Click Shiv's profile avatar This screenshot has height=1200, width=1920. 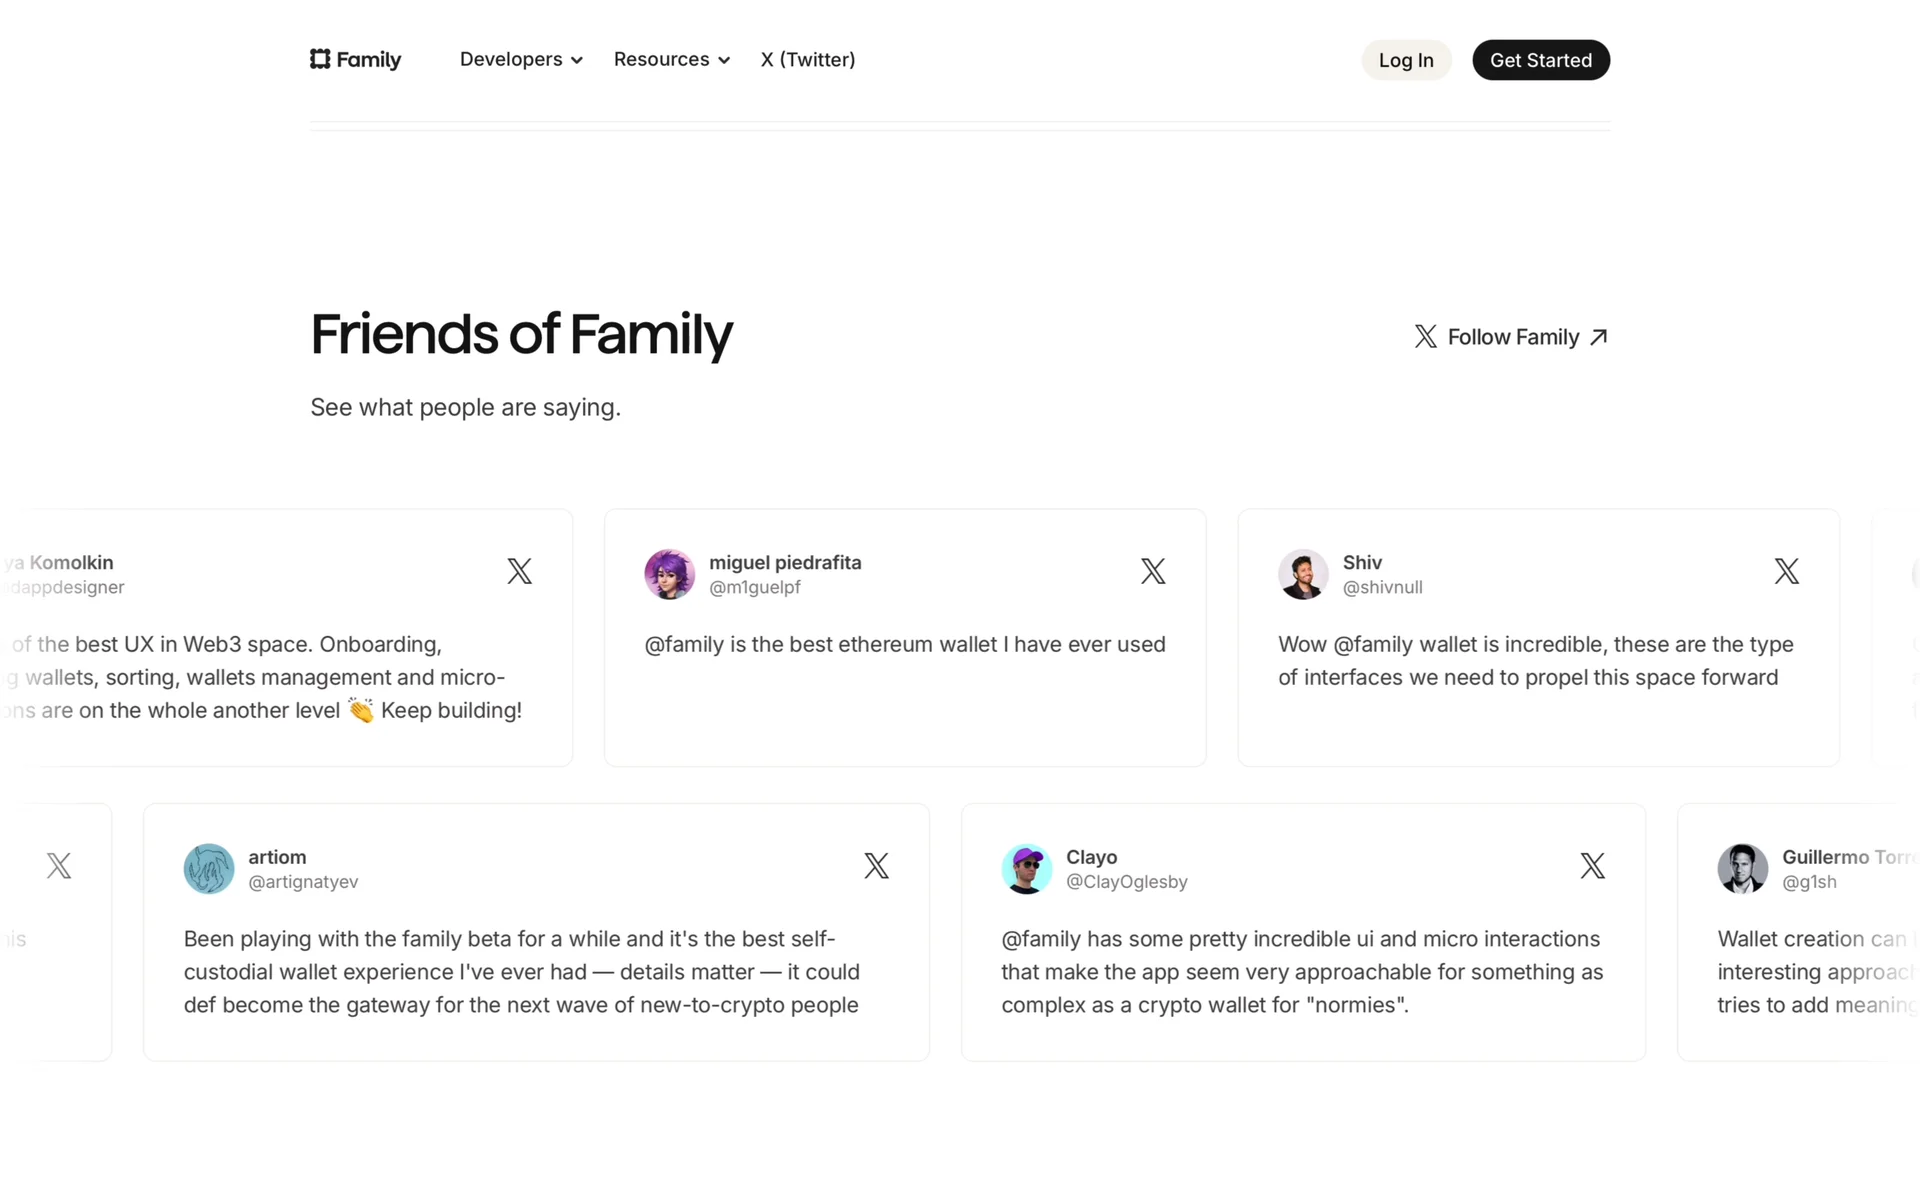coord(1302,574)
